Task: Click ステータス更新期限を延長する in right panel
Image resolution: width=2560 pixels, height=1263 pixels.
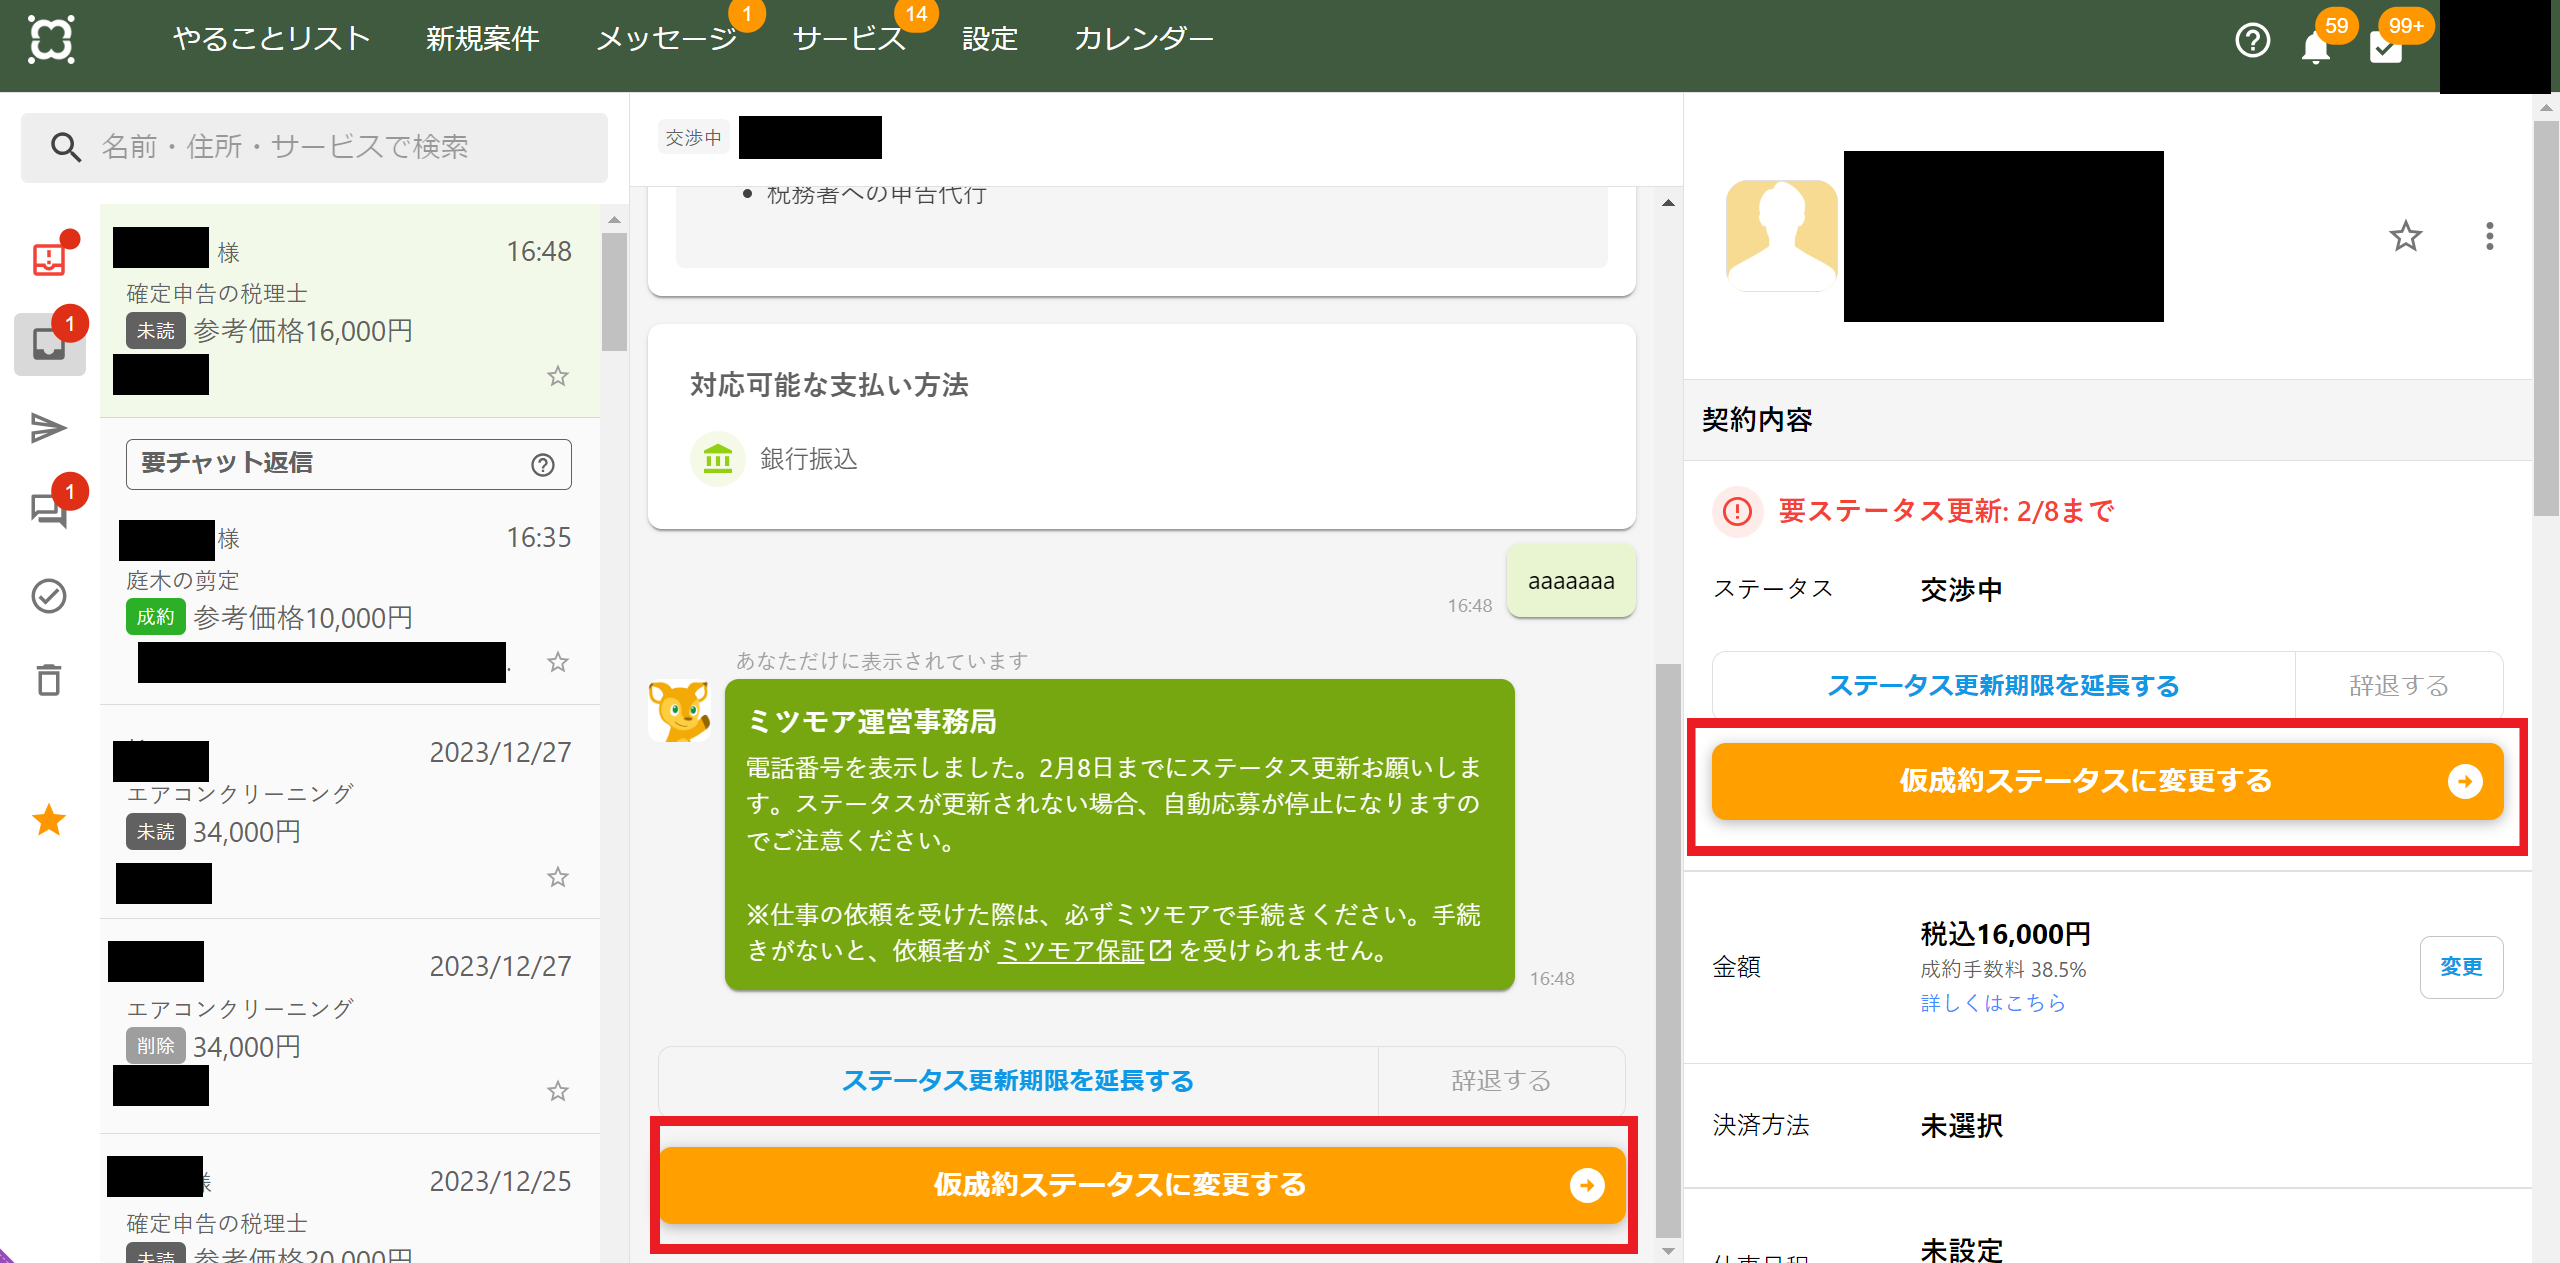Action: [2004, 686]
